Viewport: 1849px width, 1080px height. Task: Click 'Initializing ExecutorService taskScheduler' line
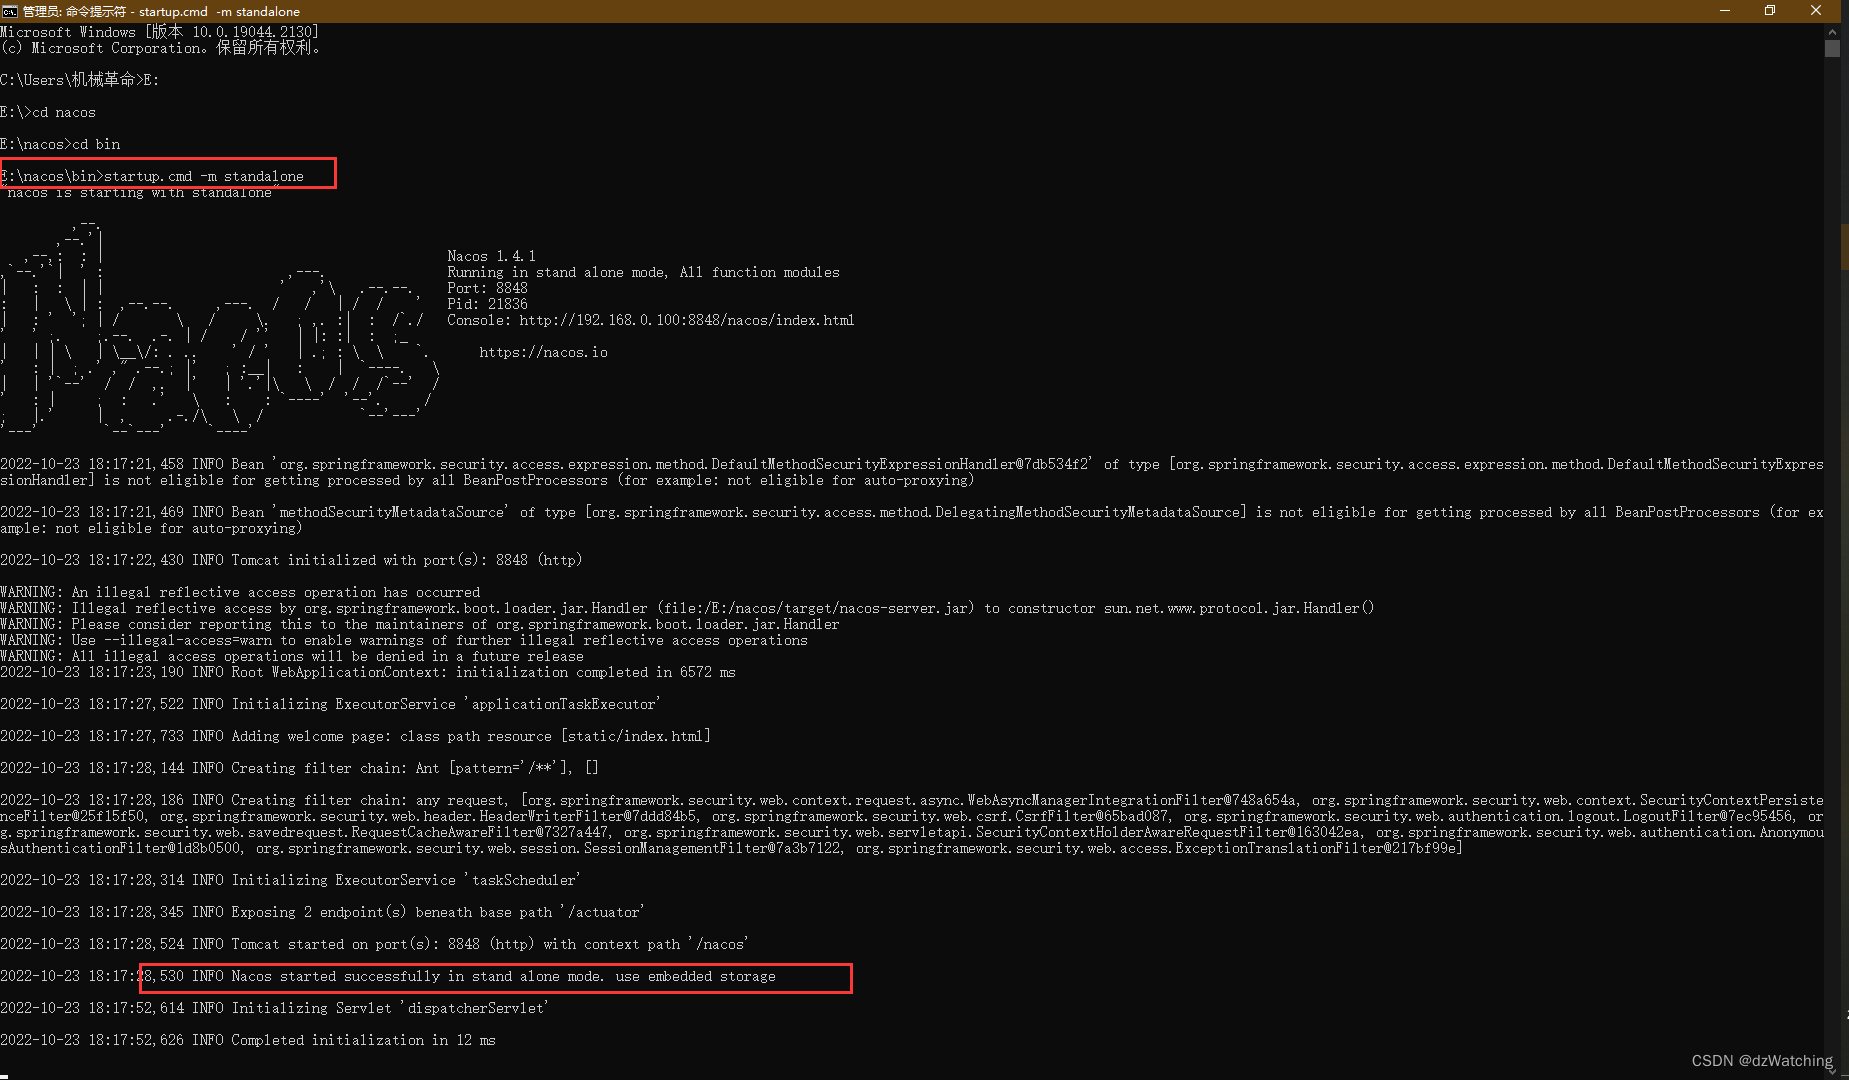pyautogui.click(x=291, y=880)
